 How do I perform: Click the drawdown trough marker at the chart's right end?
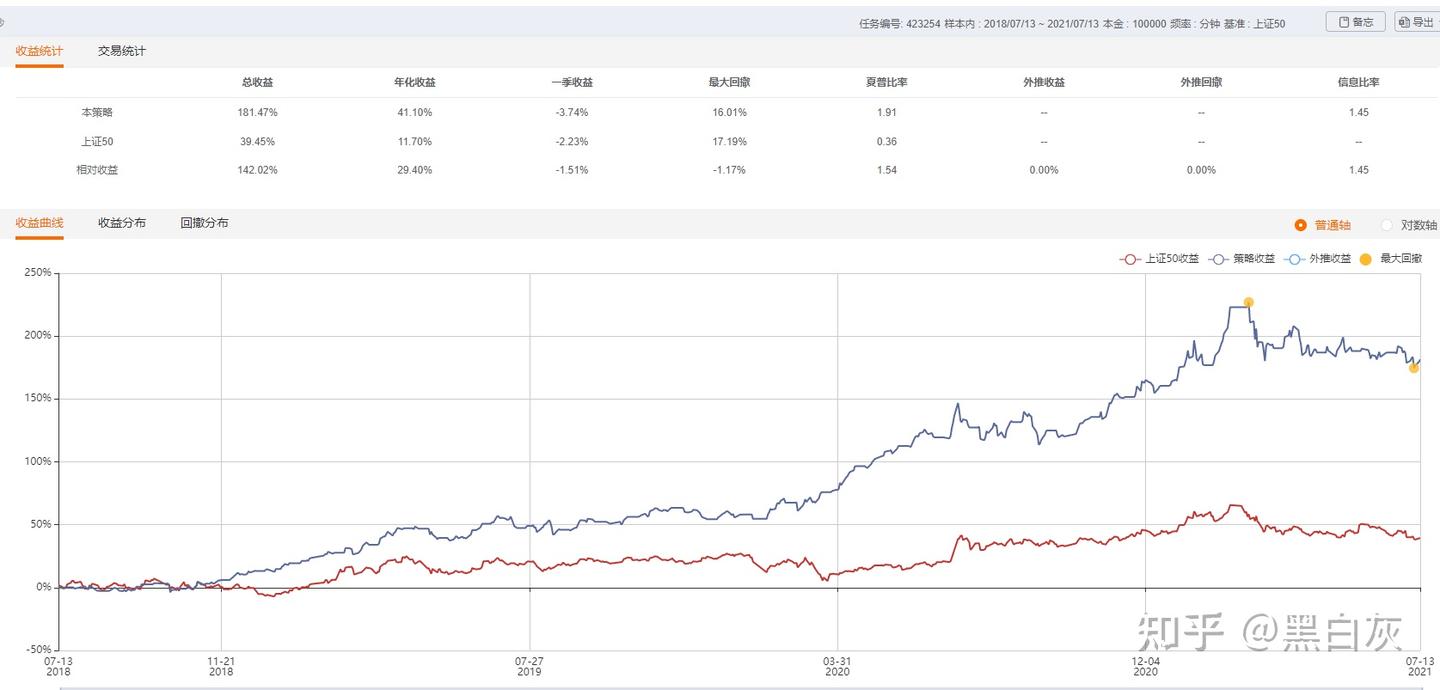coord(1414,368)
